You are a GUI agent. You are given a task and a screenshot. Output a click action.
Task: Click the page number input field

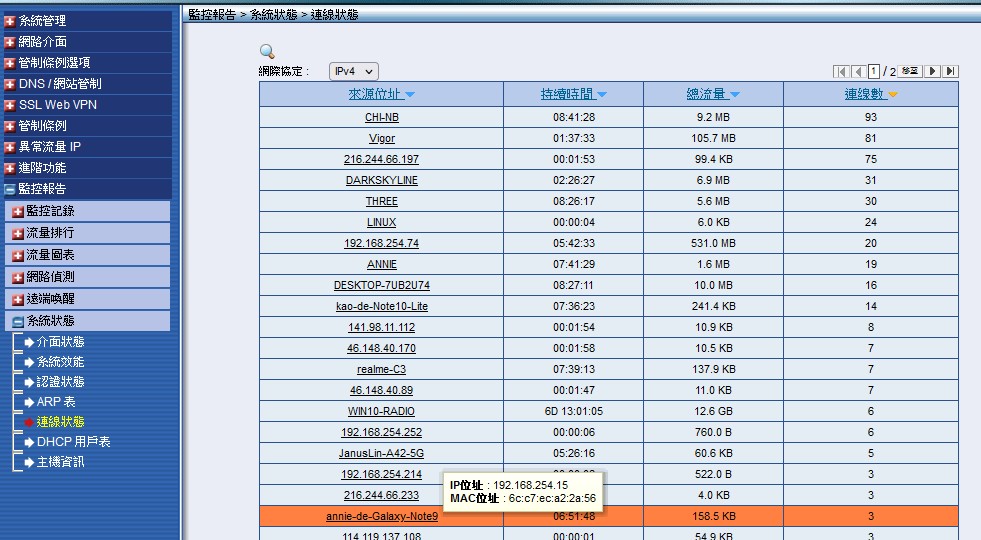point(873,71)
